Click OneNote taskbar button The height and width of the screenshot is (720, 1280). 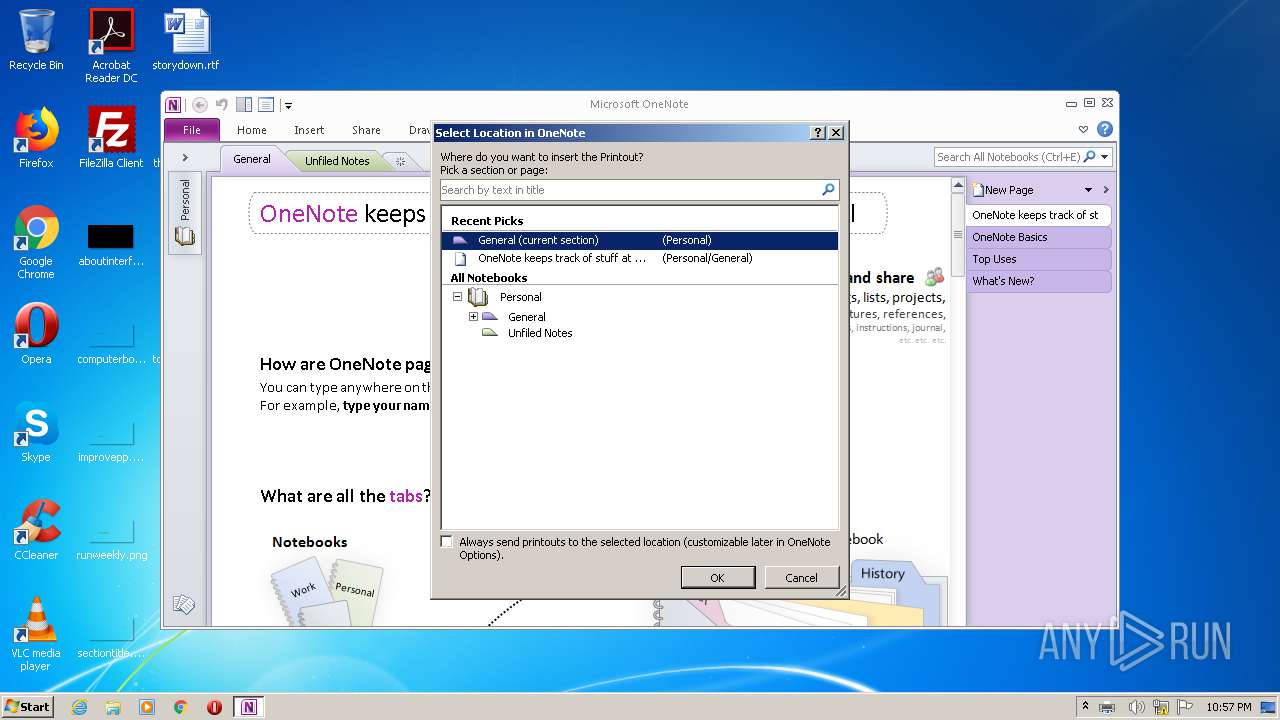click(x=248, y=707)
